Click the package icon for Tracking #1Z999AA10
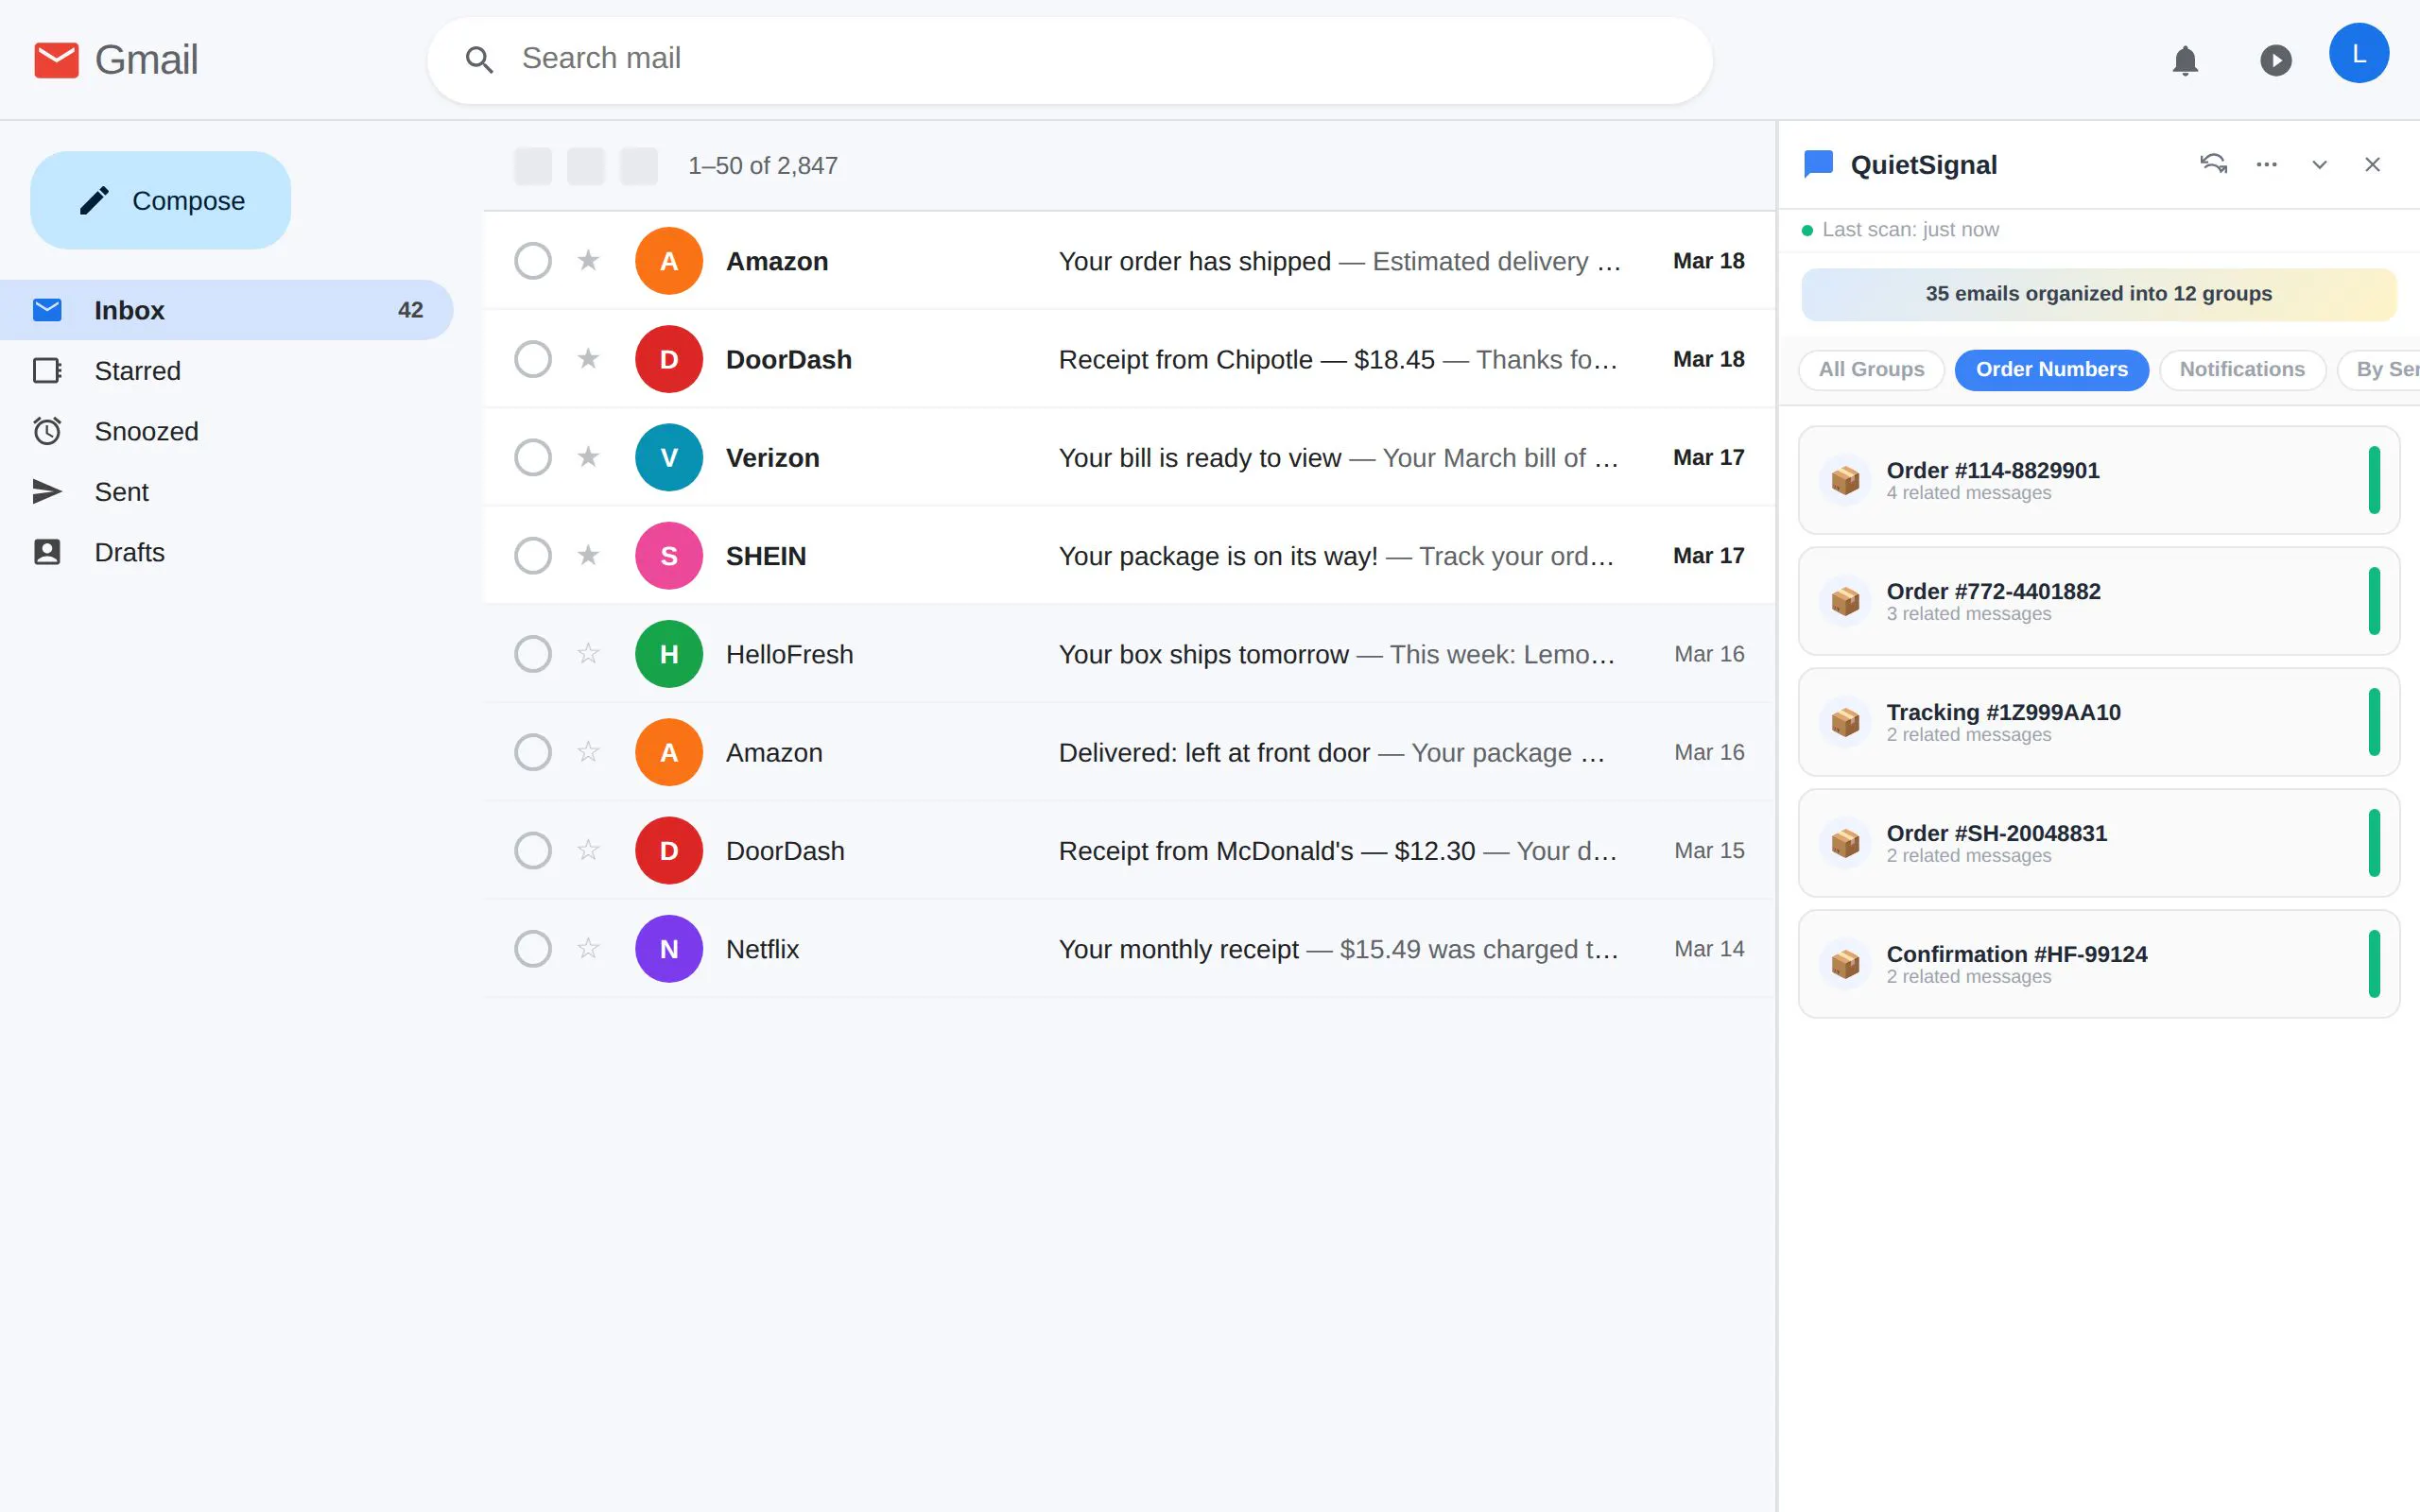2420x1512 pixels. (x=1845, y=723)
